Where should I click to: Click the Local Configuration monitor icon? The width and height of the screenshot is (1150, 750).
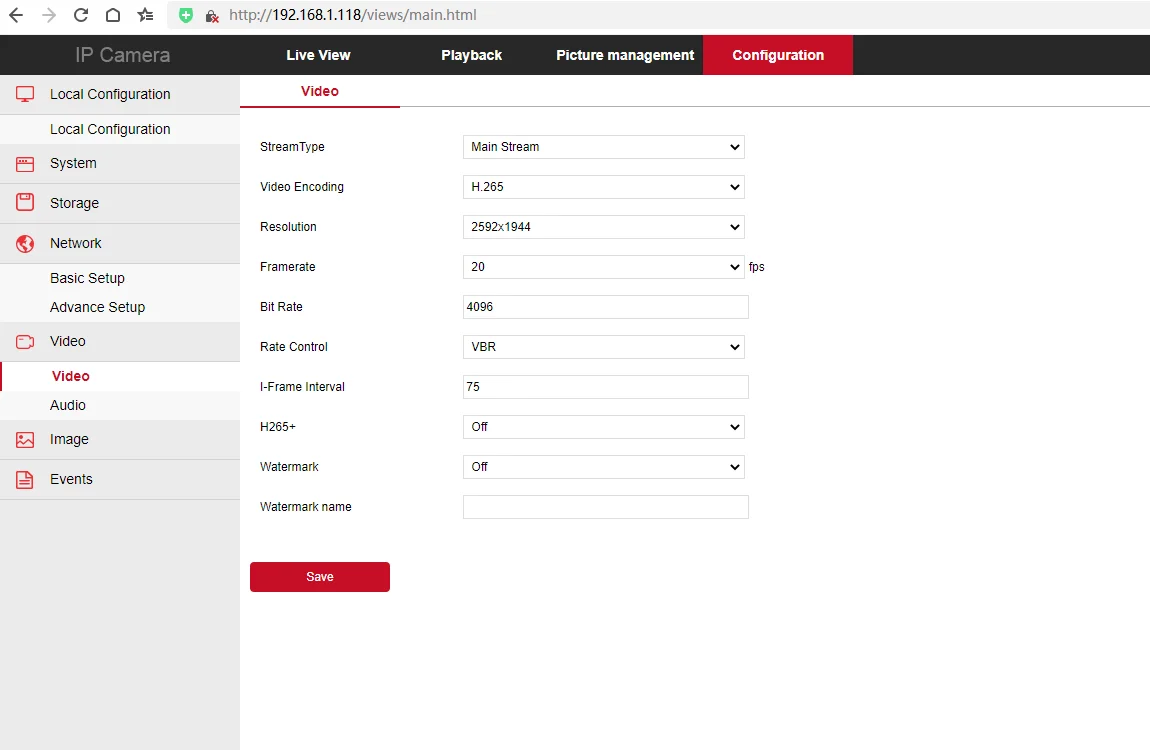[x=25, y=94]
